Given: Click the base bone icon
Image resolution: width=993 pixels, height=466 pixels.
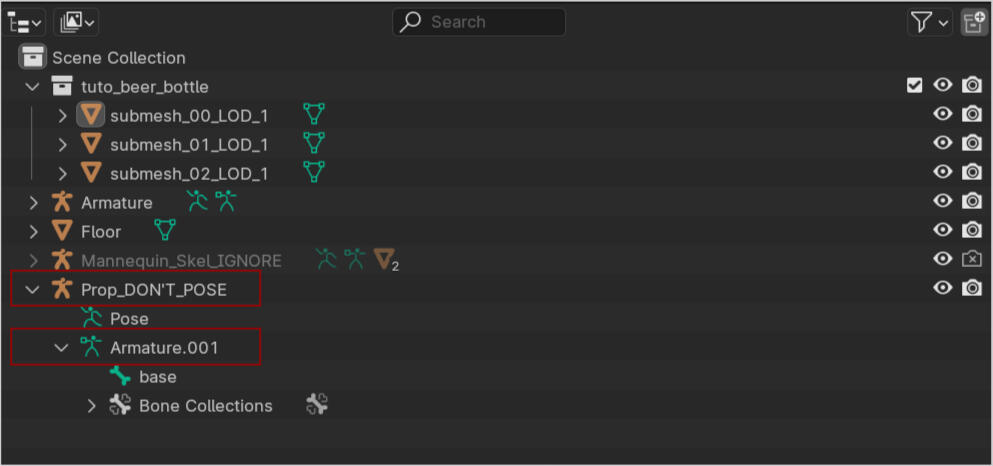Looking at the screenshot, I should pyautogui.click(x=120, y=377).
